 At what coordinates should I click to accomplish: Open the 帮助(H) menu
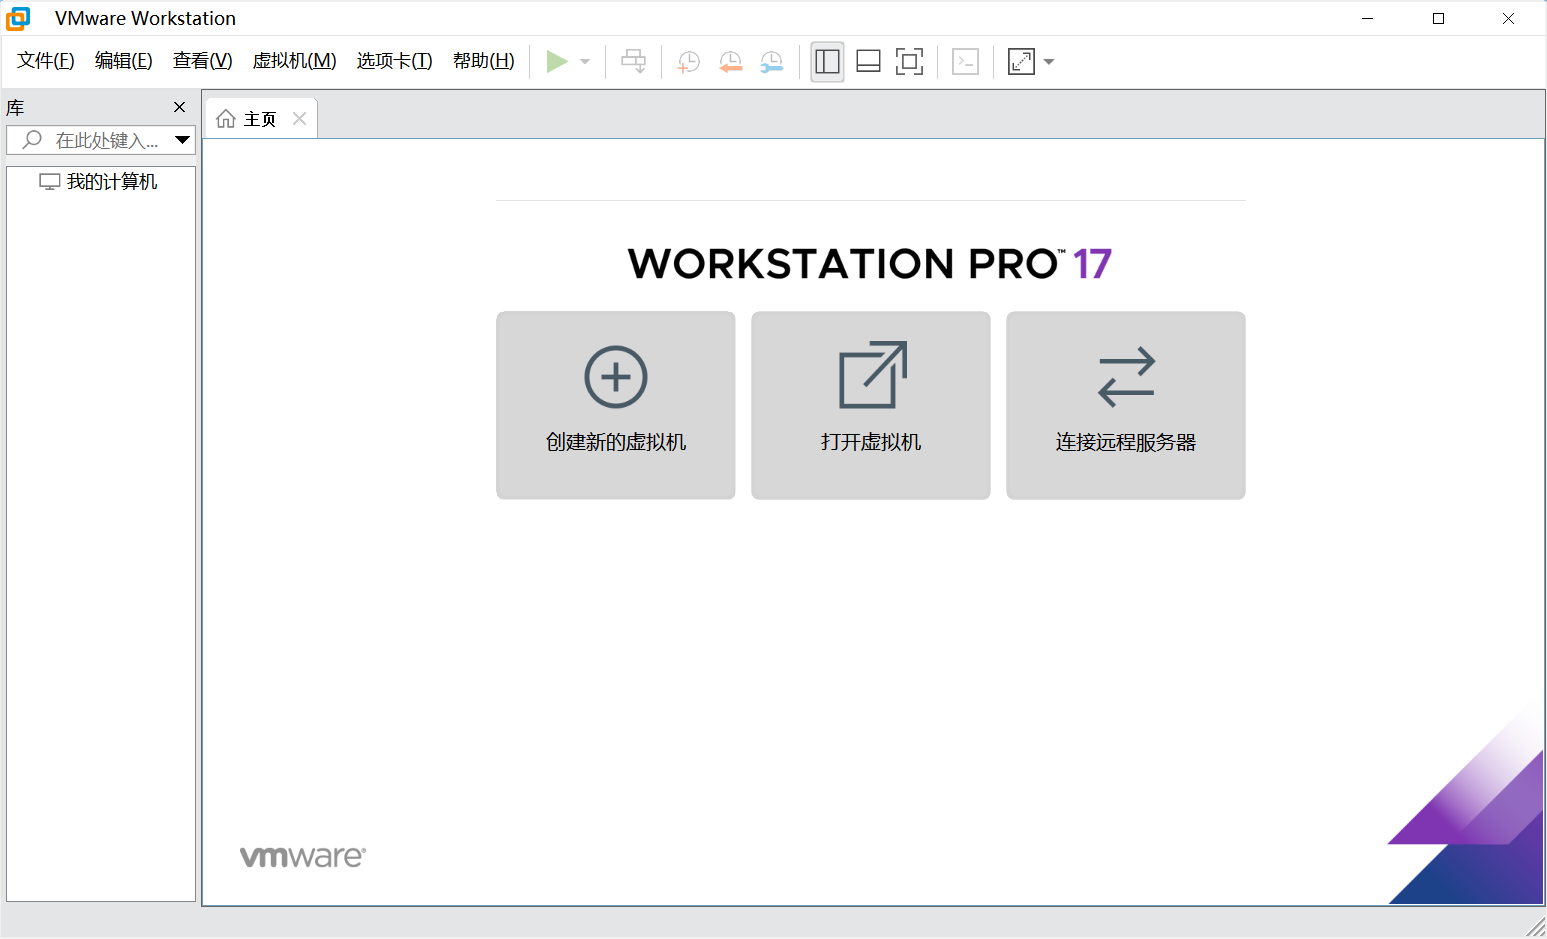pos(482,60)
